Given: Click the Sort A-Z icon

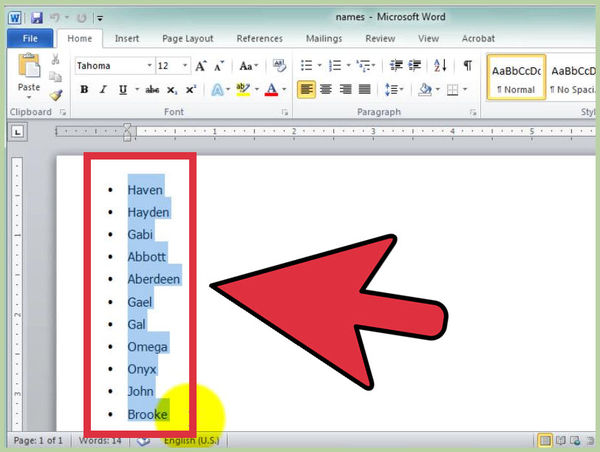Looking at the screenshot, I should point(440,65).
